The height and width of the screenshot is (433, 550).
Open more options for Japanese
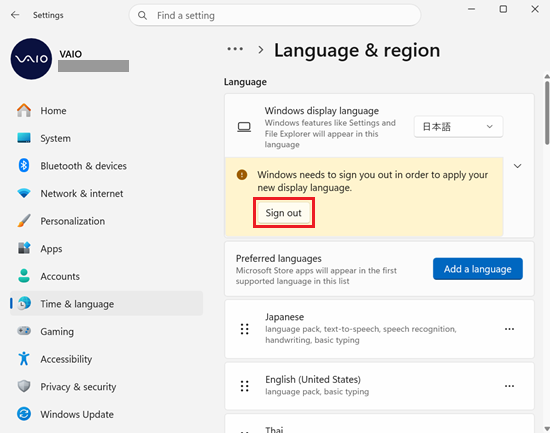point(509,329)
